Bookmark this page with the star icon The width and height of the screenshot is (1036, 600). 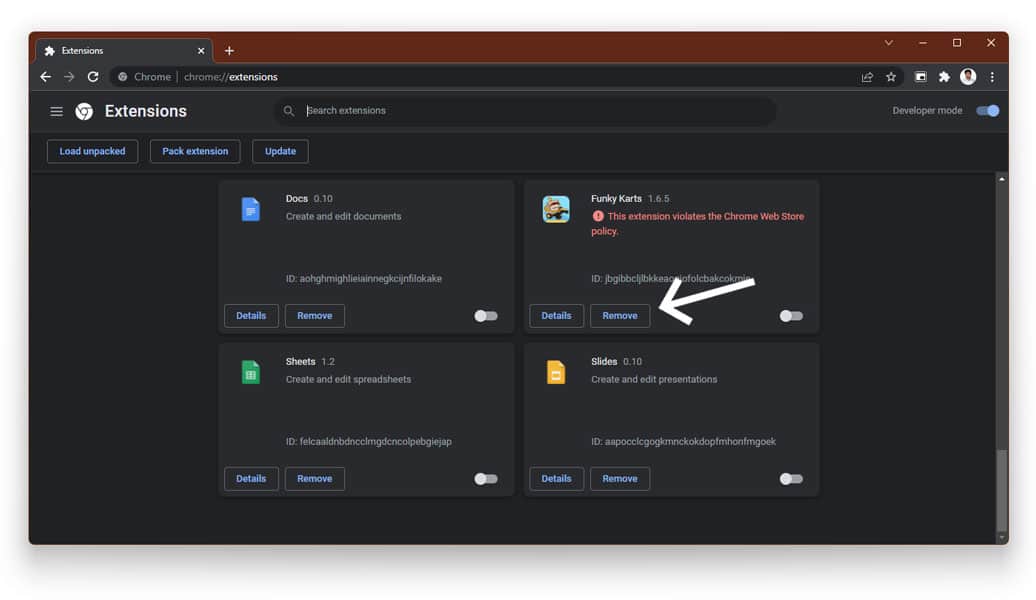click(x=891, y=77)
